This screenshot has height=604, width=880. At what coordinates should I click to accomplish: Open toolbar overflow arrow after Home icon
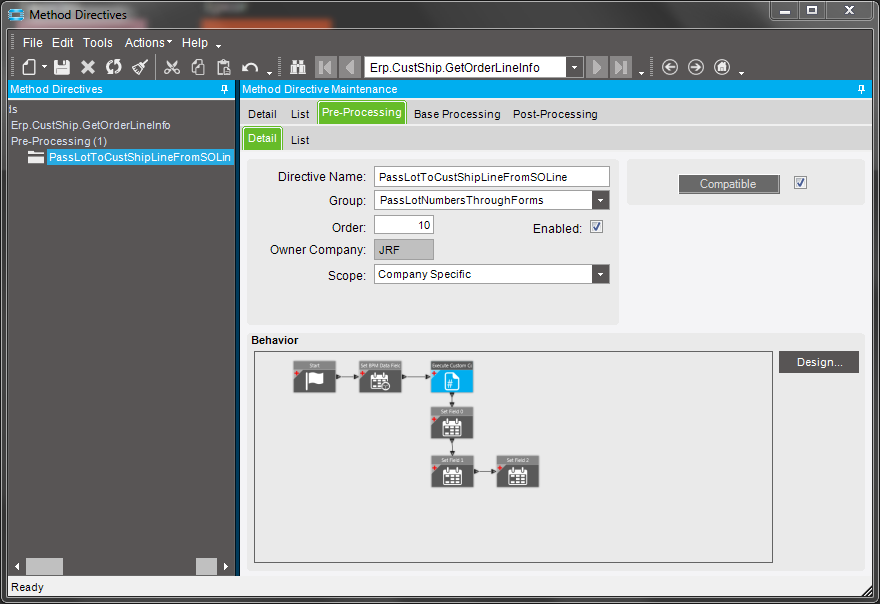pos(741,73)
